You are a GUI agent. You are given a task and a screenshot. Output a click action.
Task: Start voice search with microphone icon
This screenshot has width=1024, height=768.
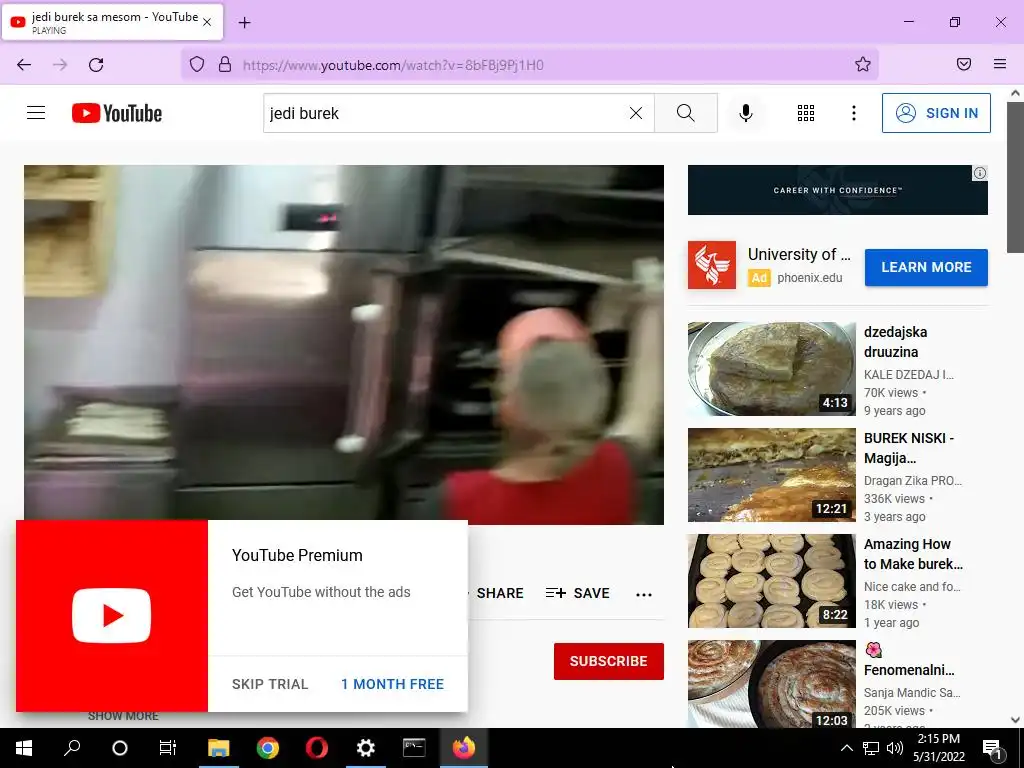pyautogui.click(x=746, y=113)
